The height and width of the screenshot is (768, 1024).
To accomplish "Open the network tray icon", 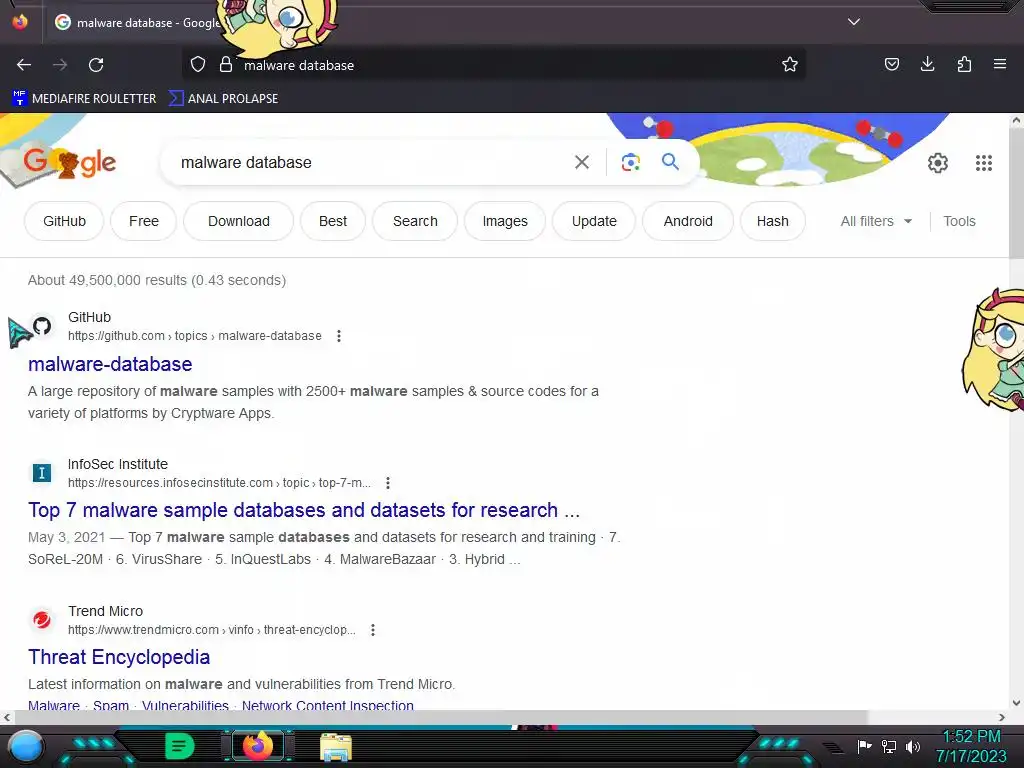I will click(888, 746).
